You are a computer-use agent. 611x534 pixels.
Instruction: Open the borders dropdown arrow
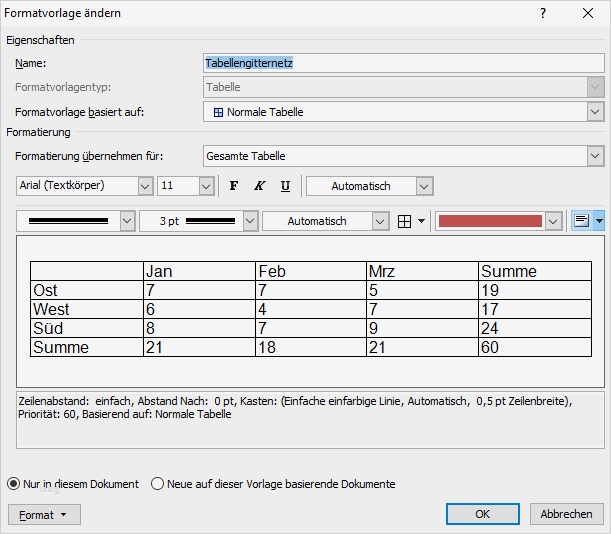(x=421, y=221)
